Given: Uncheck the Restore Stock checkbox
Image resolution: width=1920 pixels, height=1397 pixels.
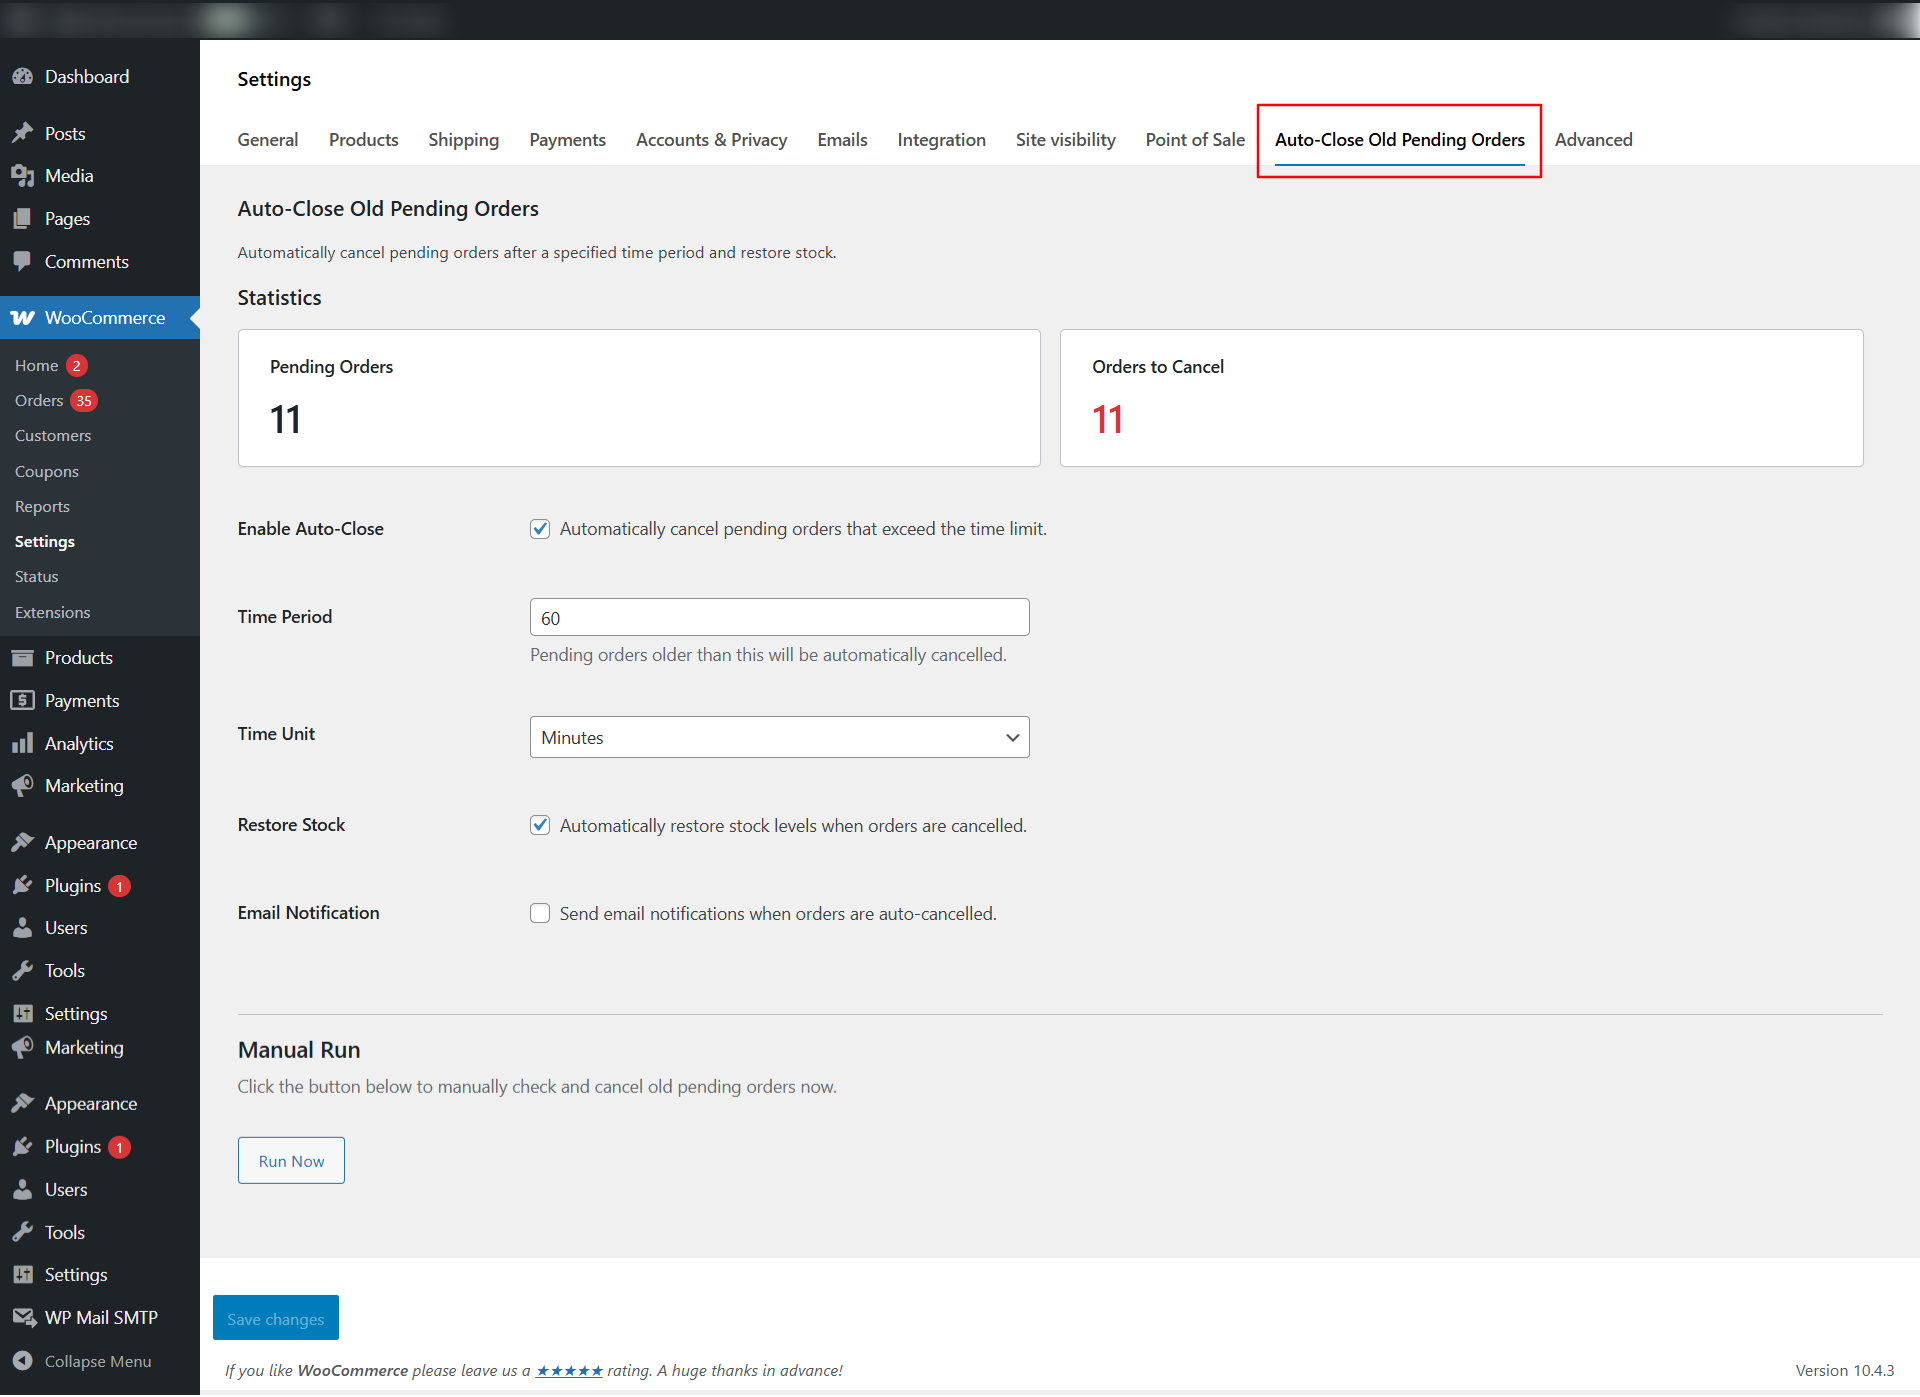Looking at the screenshot, I should tap(540, 825).
